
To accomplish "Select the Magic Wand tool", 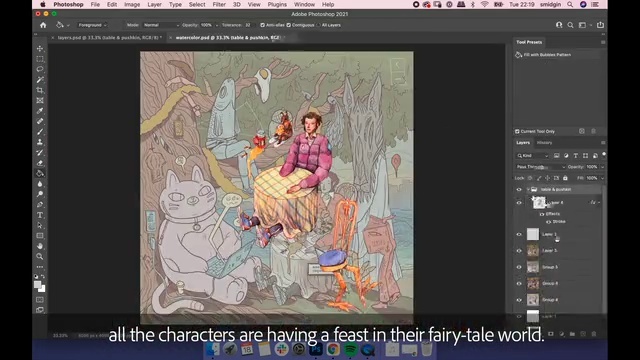I will point(40,80).
